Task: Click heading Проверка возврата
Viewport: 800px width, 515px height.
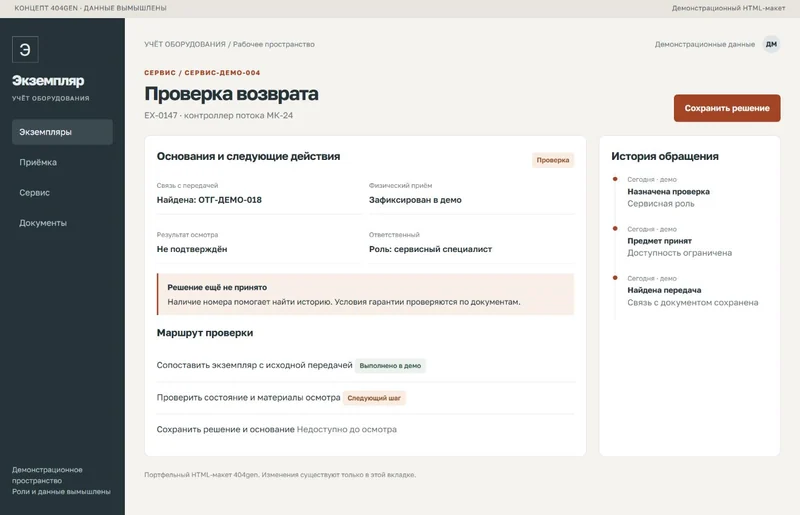Action: coord(231,94)
